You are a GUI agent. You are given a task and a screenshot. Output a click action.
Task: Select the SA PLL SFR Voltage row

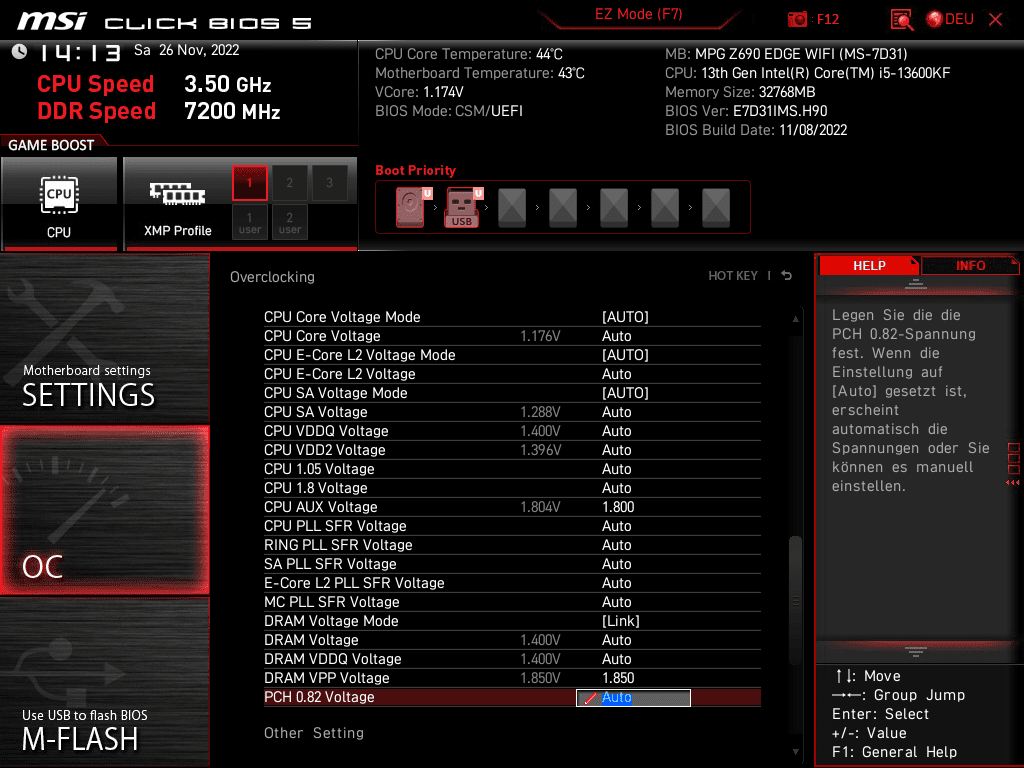[512, 564]
